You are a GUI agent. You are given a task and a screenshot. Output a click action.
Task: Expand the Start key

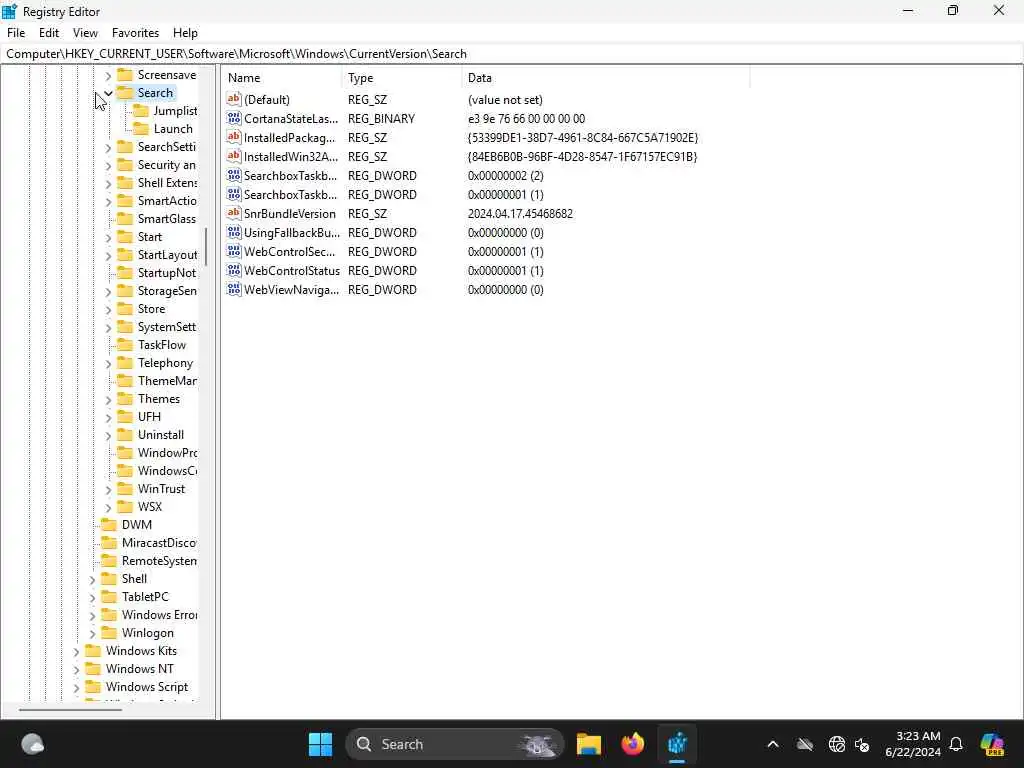pos(108,237)
